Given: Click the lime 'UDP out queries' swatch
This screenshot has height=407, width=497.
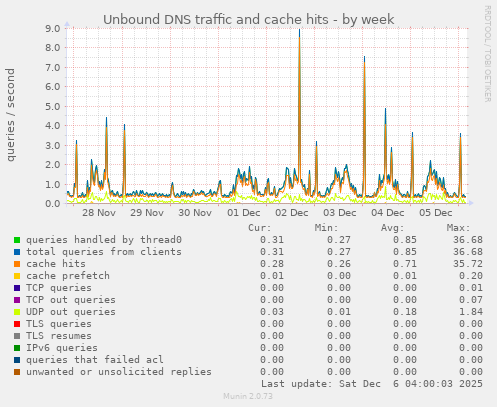Looking at the screenshot, I should (x=17, y=312).
